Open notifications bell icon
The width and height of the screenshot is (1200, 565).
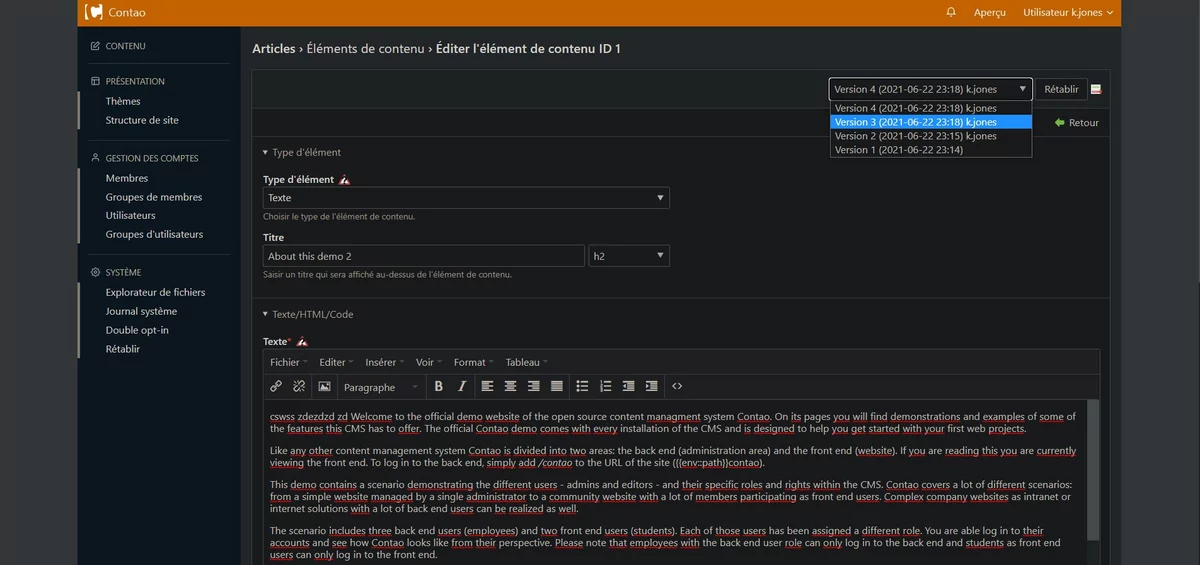(951, 12)
